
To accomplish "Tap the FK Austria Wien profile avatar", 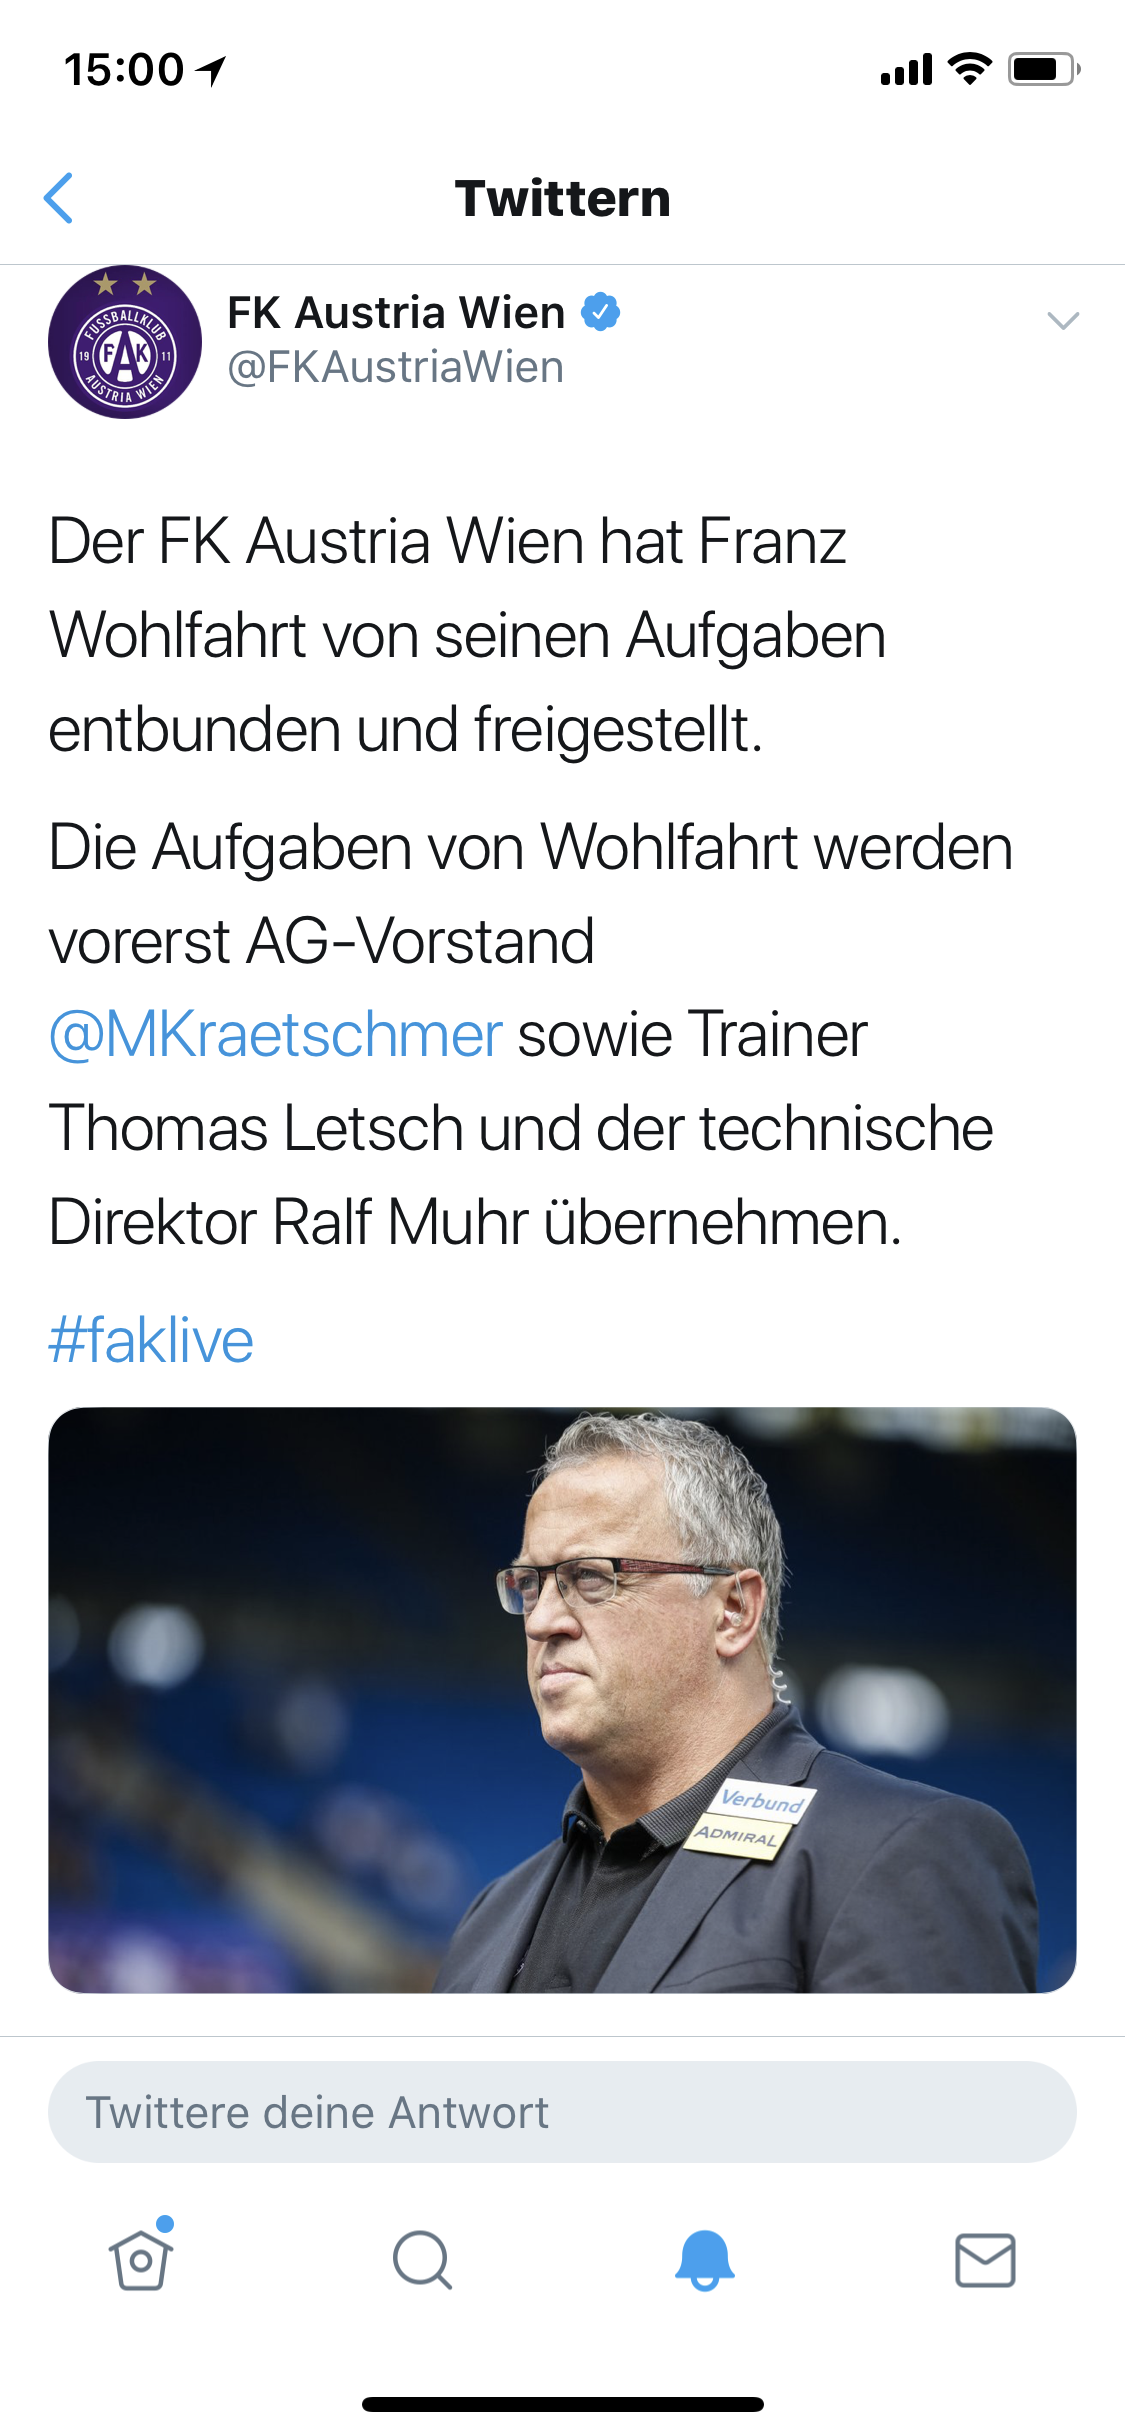I will [x=125, y=342].
